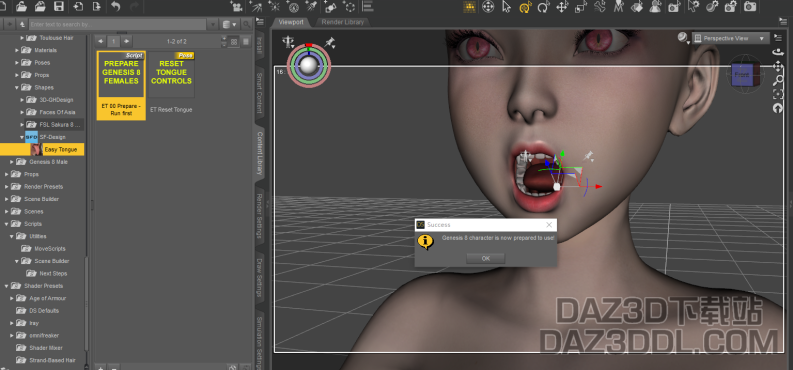Switch content view to list mode
The image size is (793, 370).
pos(246,41)
